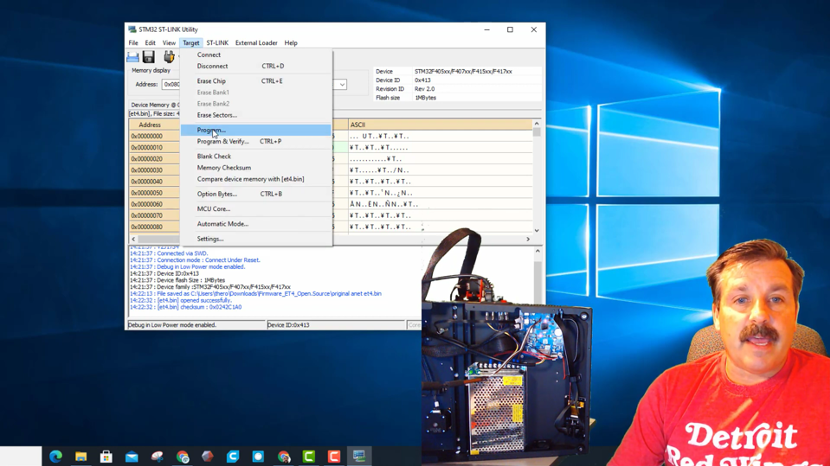
Task: Open the File menu
Action: pos(133,43)
